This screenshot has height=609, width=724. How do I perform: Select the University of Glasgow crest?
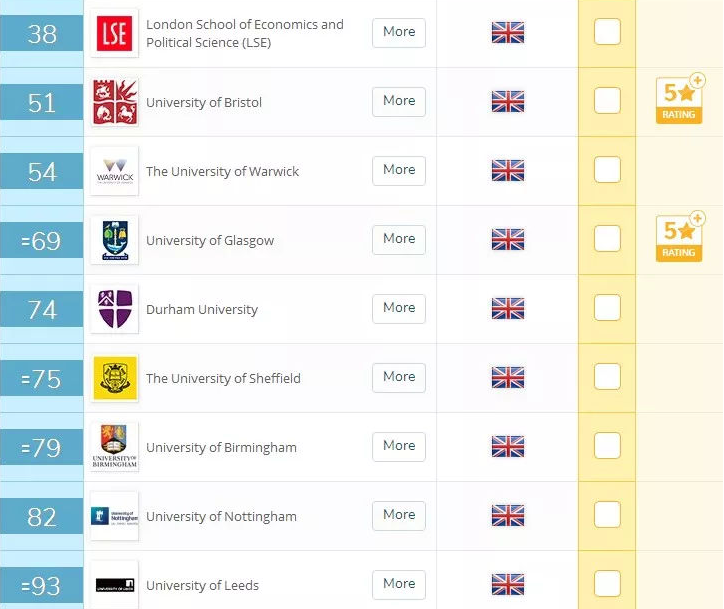115,240
